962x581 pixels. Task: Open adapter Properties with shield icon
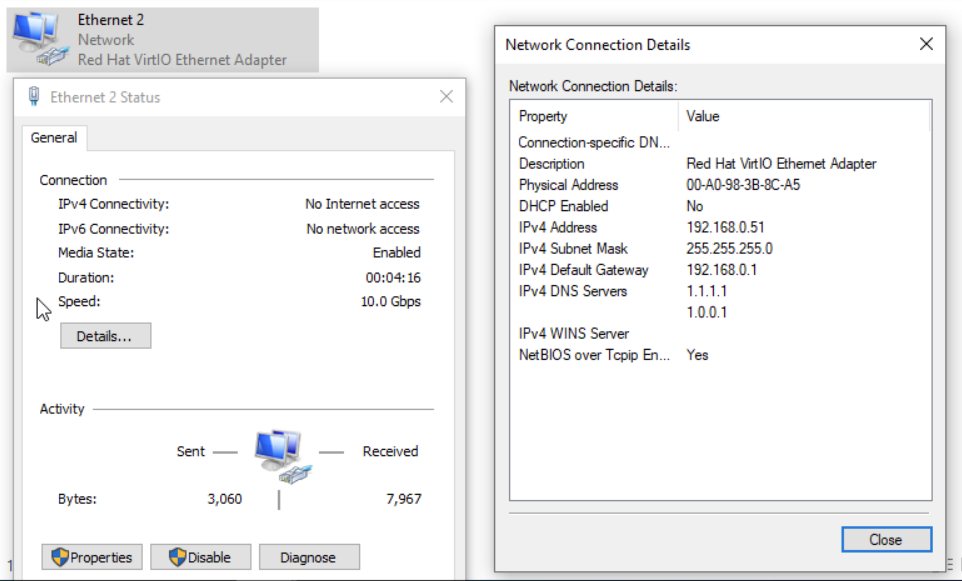(93, 557)
